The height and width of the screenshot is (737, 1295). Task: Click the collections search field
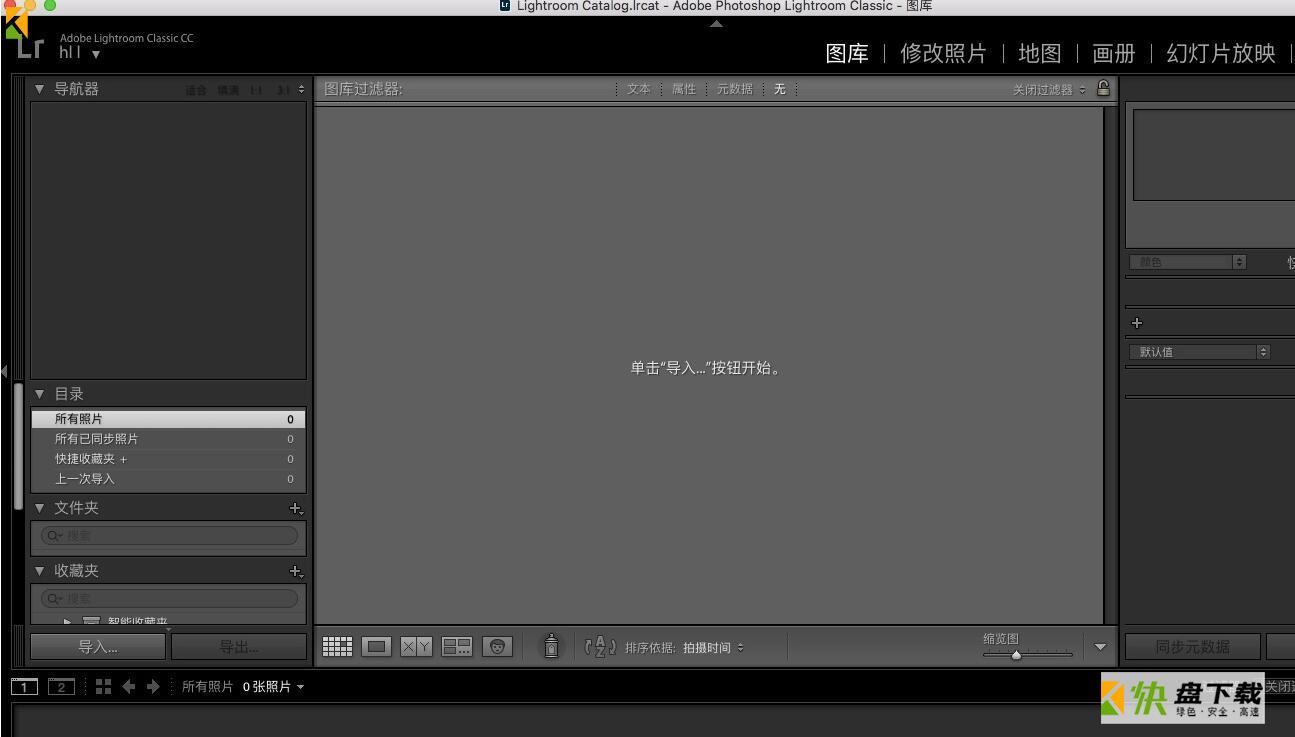point(169,599)
